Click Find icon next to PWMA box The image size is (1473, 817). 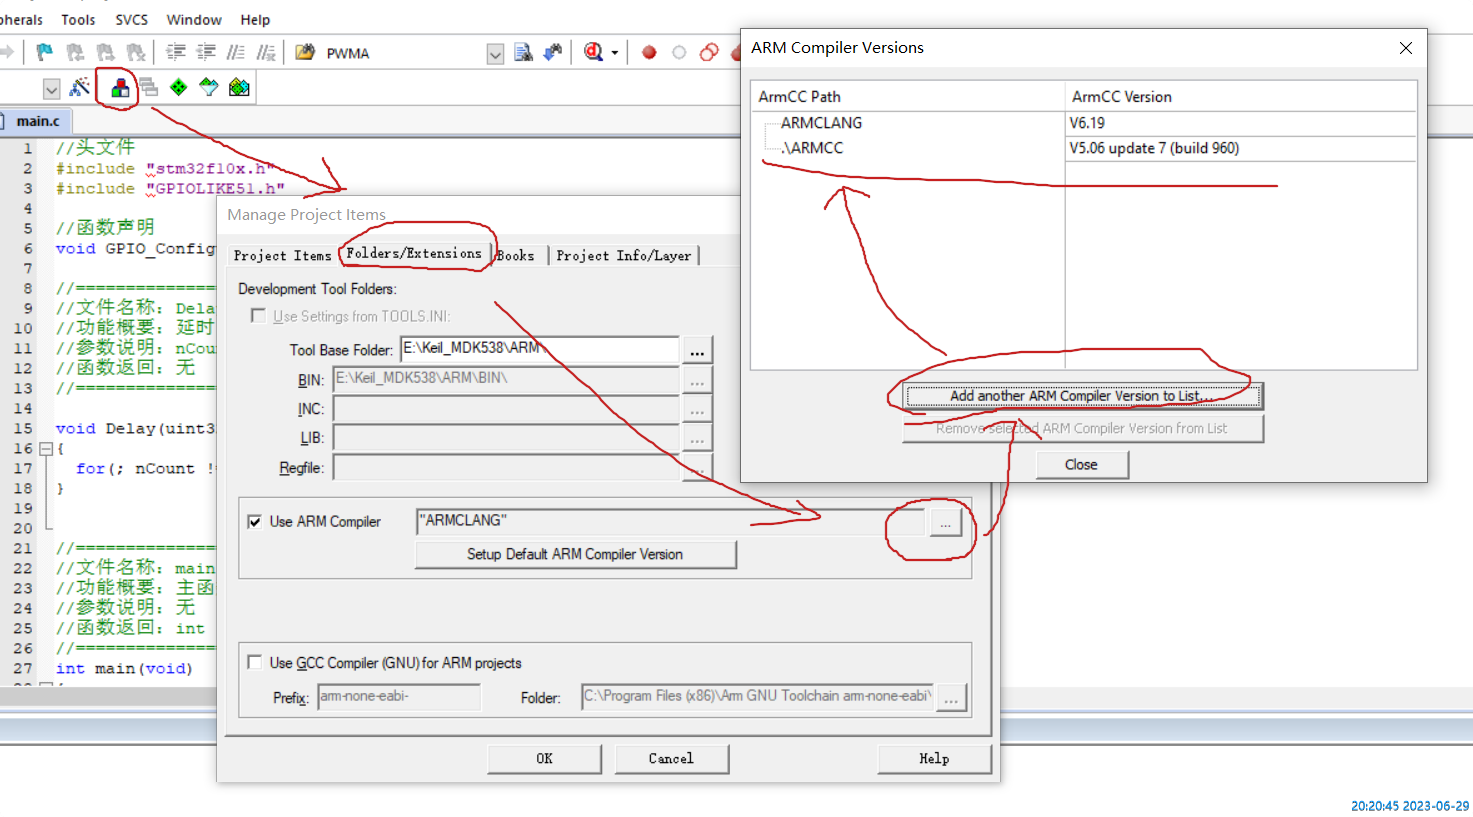click(x=523, y=52)
